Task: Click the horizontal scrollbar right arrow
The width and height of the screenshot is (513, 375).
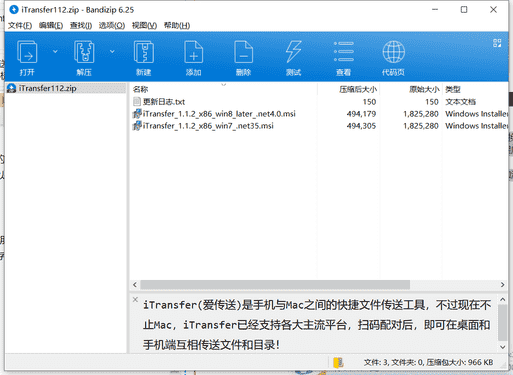Action: (502, 285)
